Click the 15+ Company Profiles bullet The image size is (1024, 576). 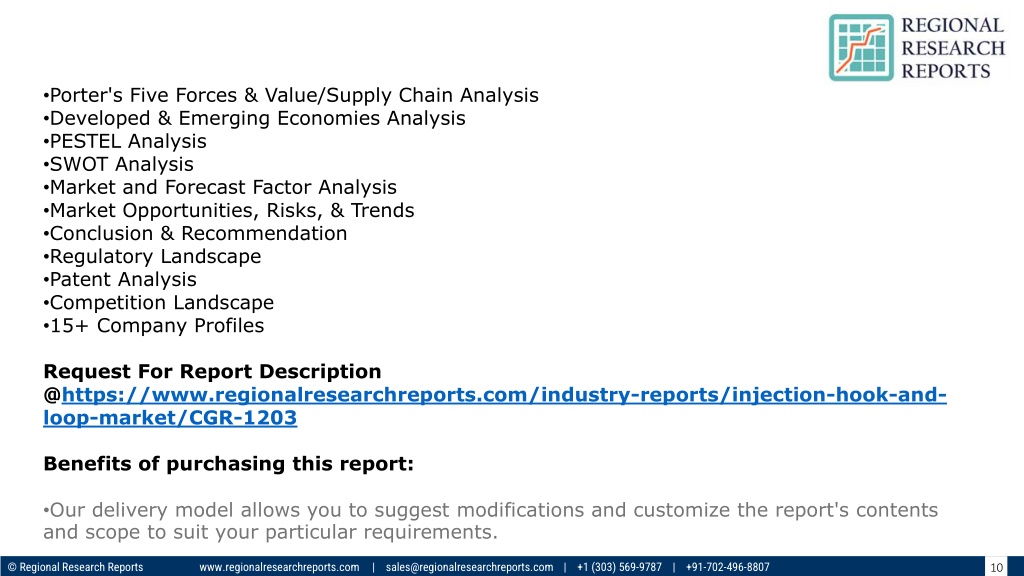[153, 325]
